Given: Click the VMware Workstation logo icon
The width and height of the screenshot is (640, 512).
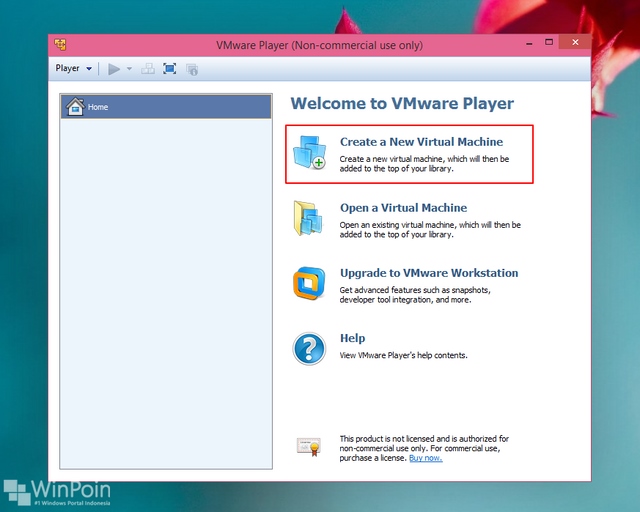Looking at the screenshot, I should click(309, 283).
